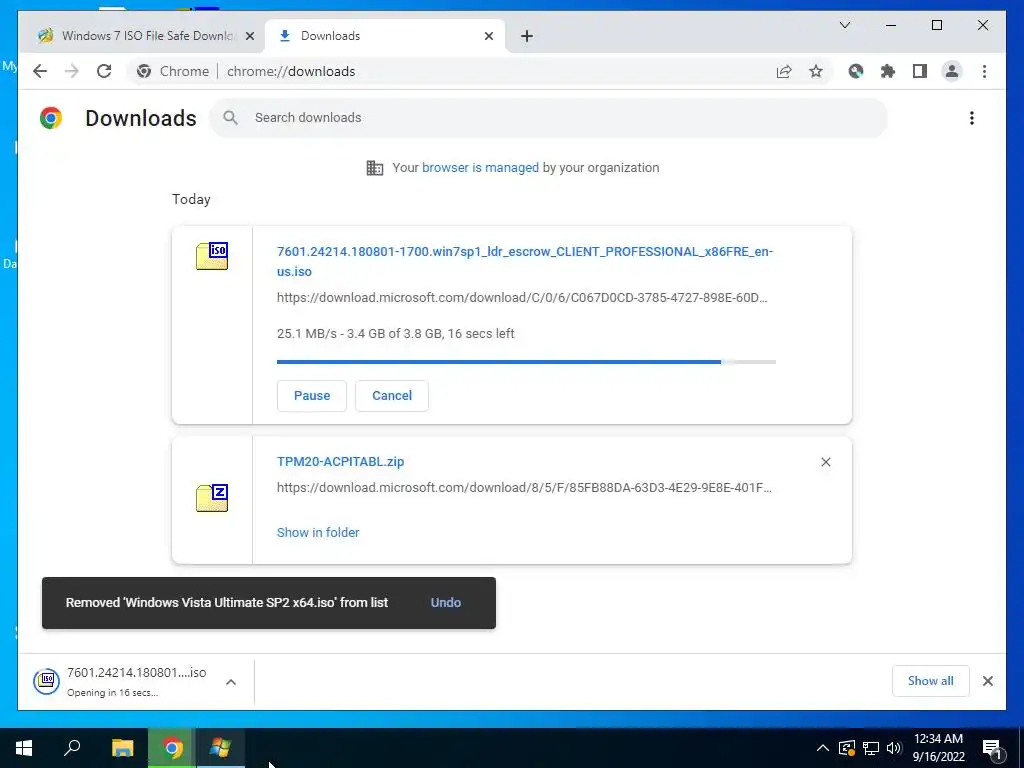This screenshot has height=768, width=1024.
Task: Open a new tab with plus button
Action: click(x=527, y=36)
